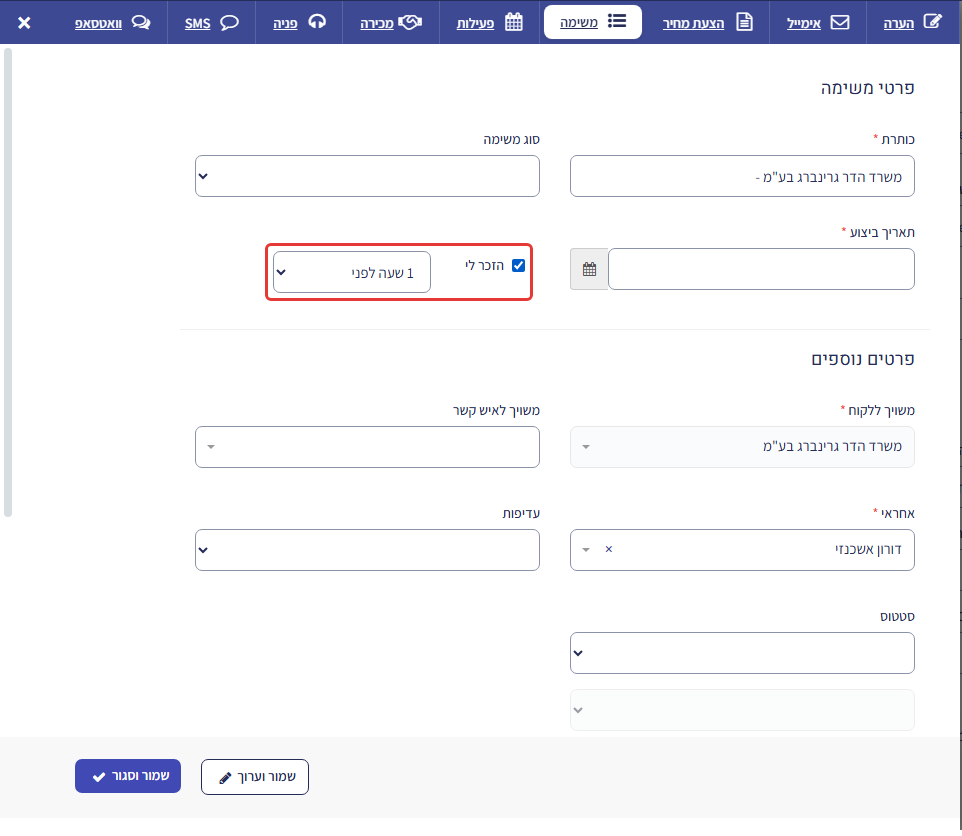This screenshot has height=836, width=962.
Task: Open the אחראי dropdown arrow
Action: (586, 550)
